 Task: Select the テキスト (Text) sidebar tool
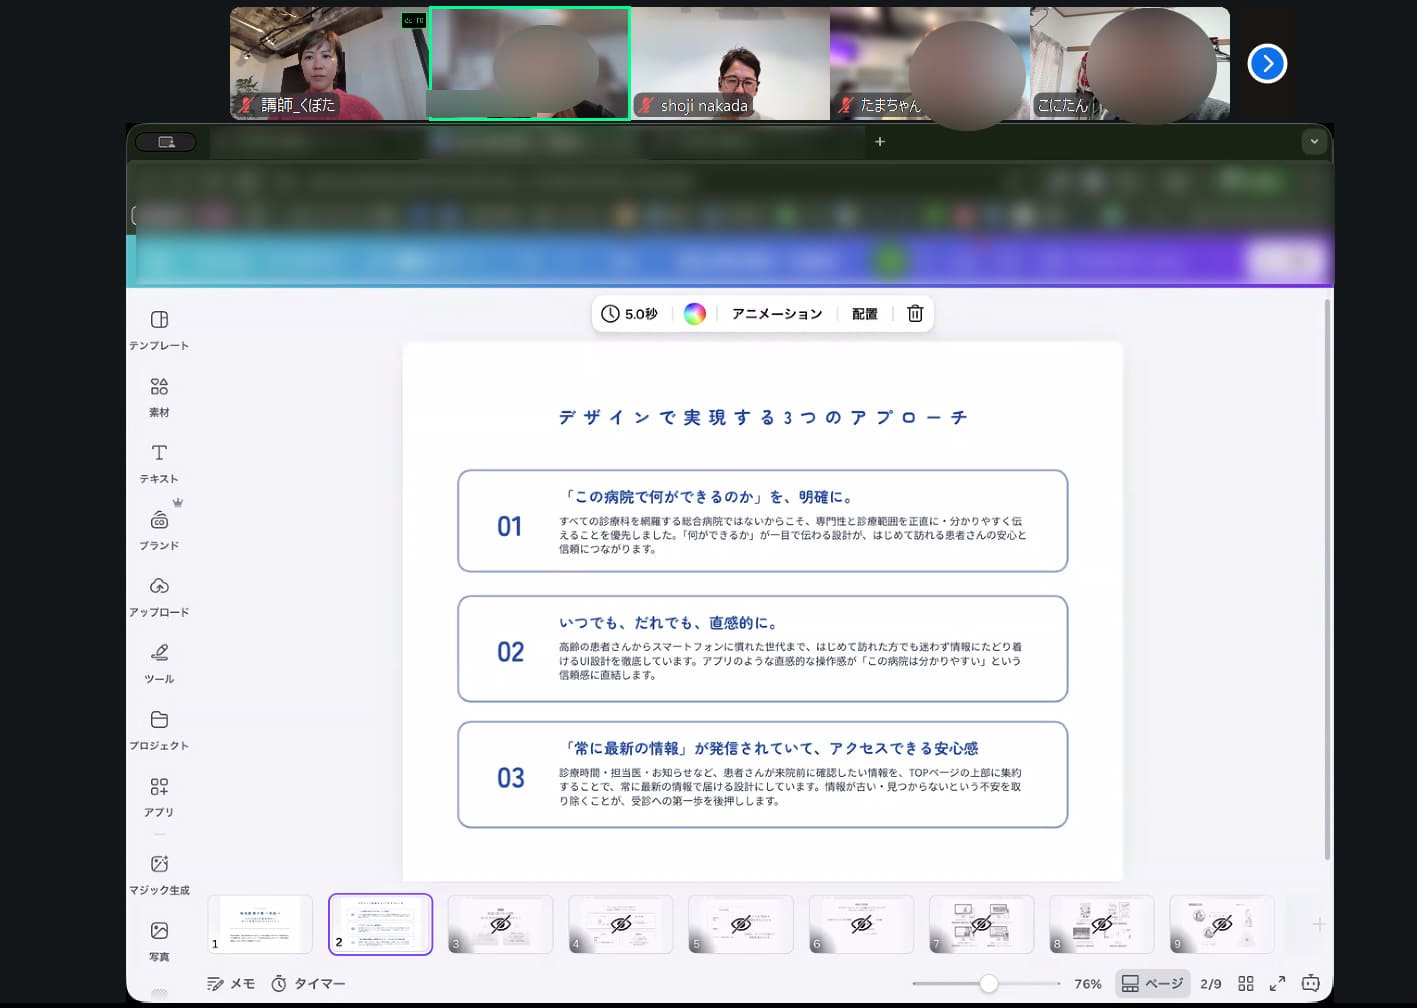158,461
